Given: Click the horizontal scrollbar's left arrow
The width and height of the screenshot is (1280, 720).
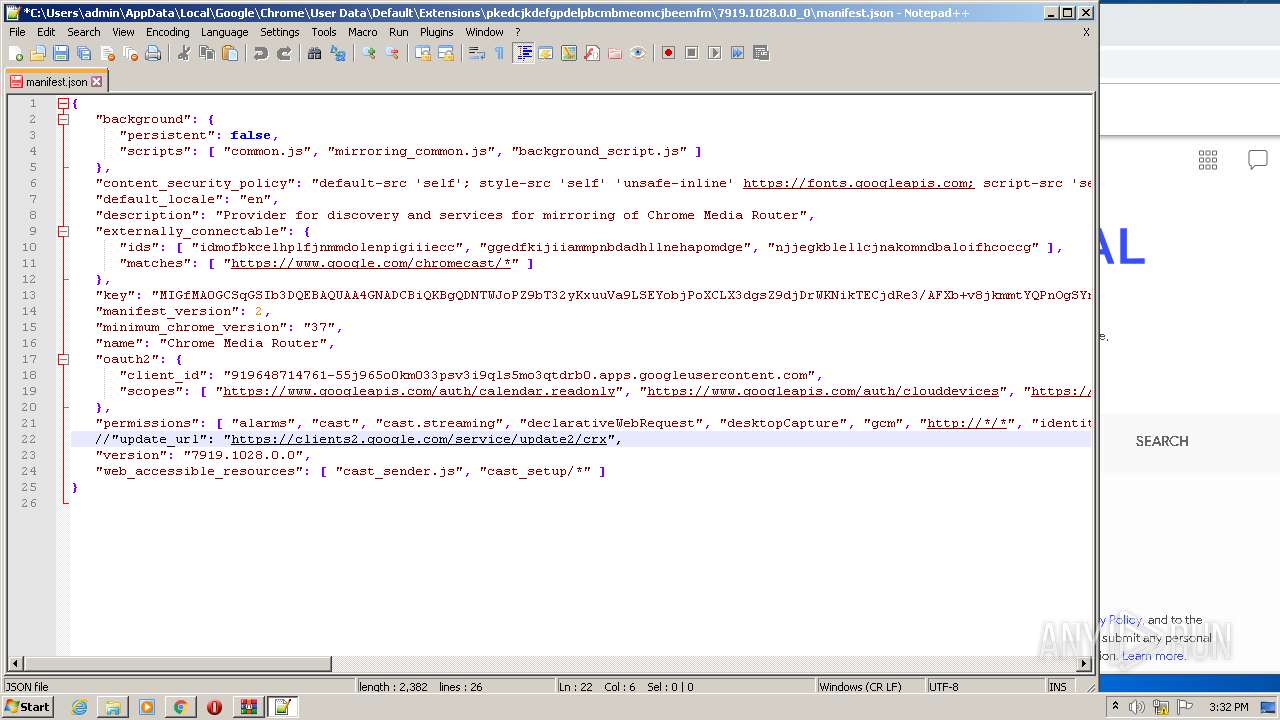Looking at the screenshot, I should point(15,663).
